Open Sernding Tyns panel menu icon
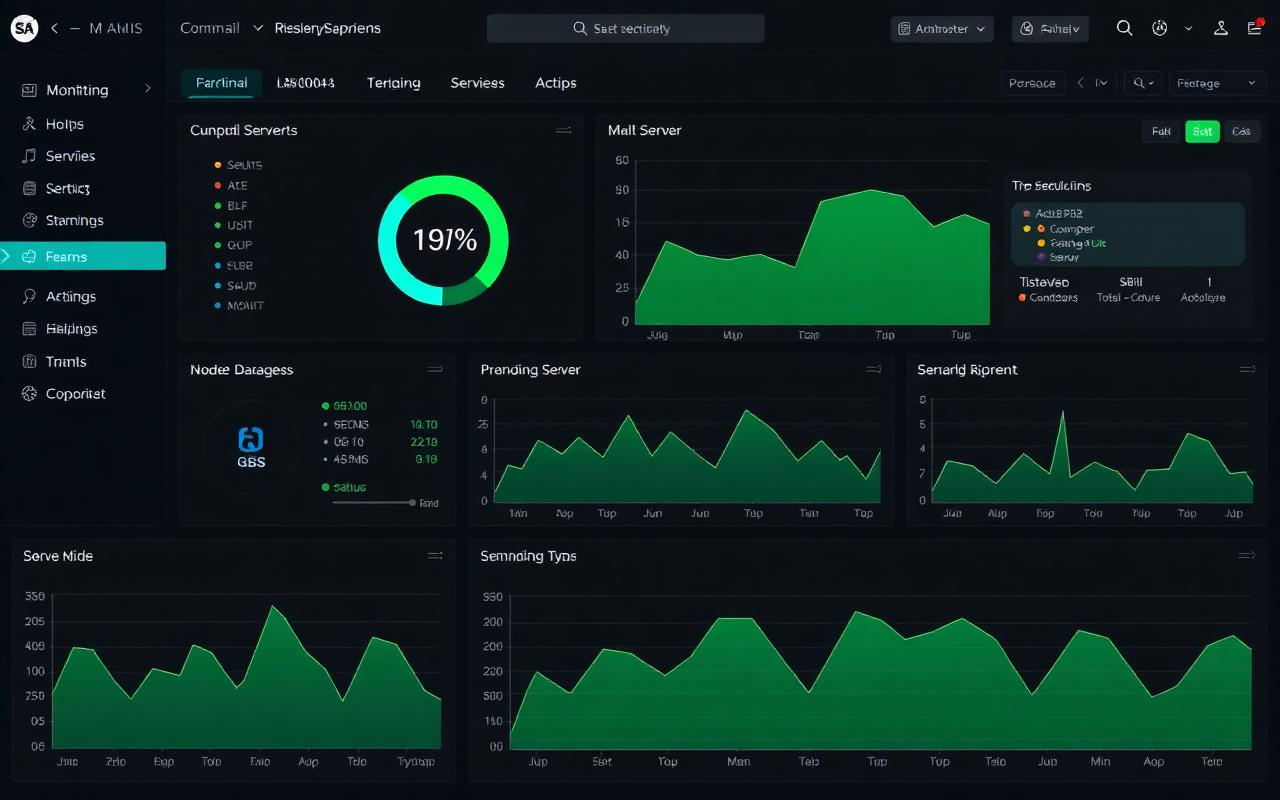 (x=1247, y=555)
